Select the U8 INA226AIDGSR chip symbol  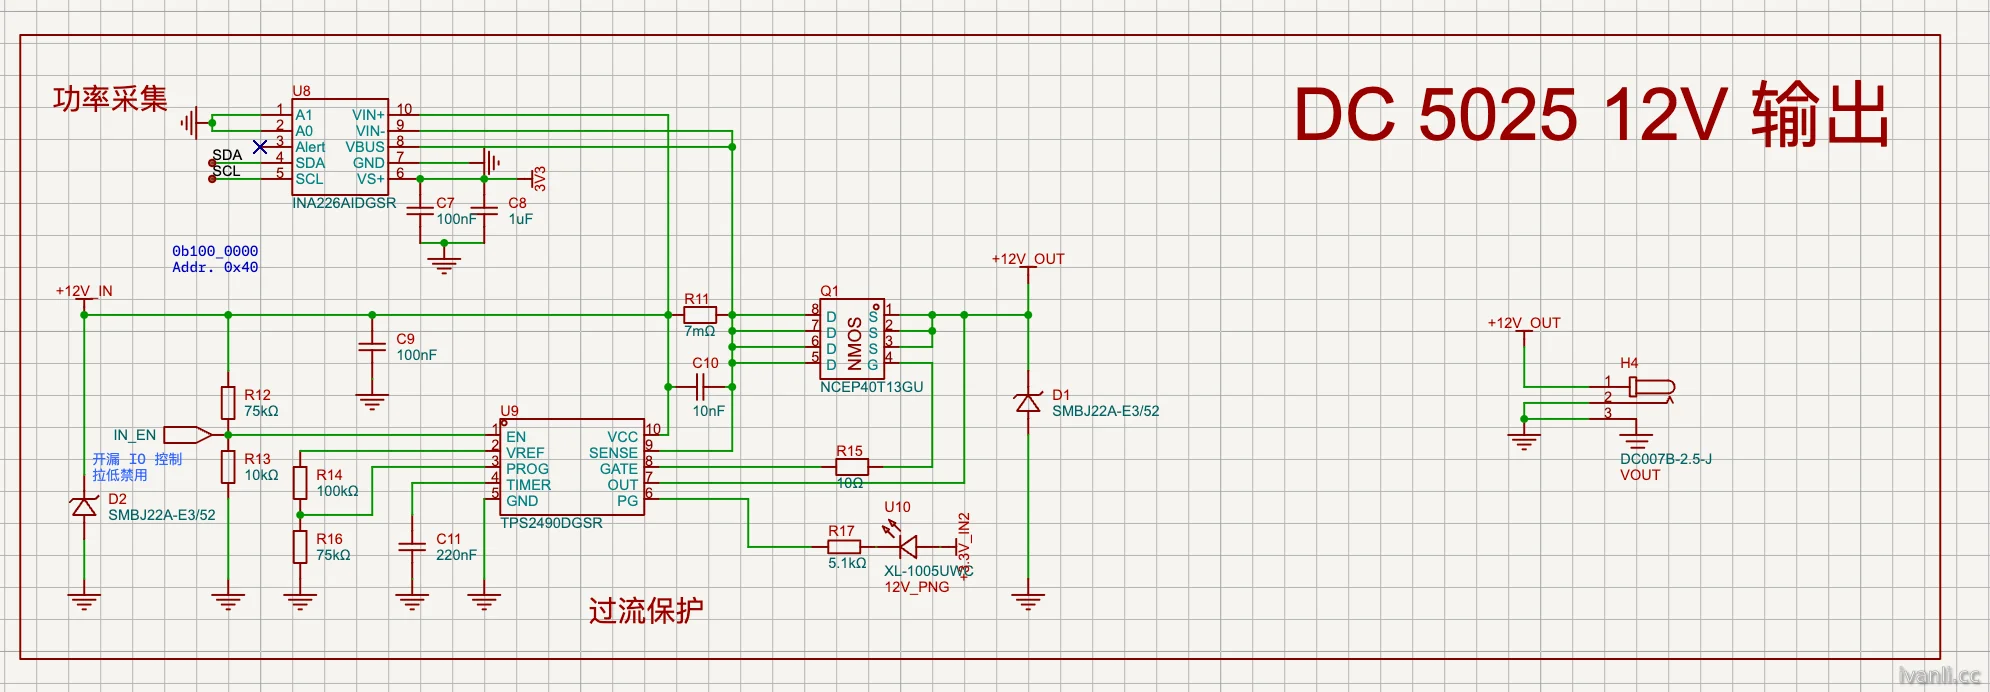[x=340, y=147]
